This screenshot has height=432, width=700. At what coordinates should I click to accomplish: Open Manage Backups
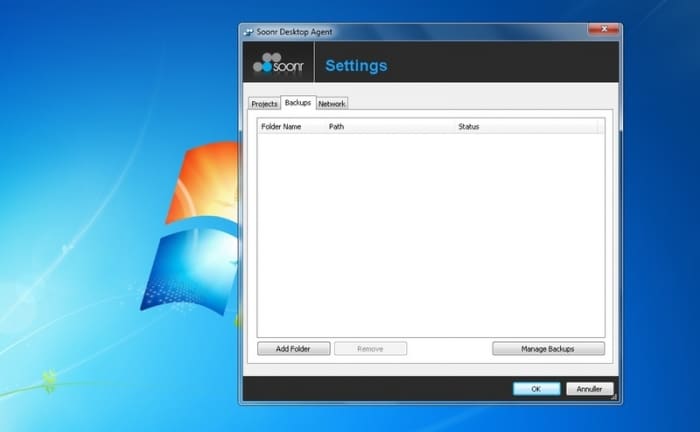(x=548, y=349)
